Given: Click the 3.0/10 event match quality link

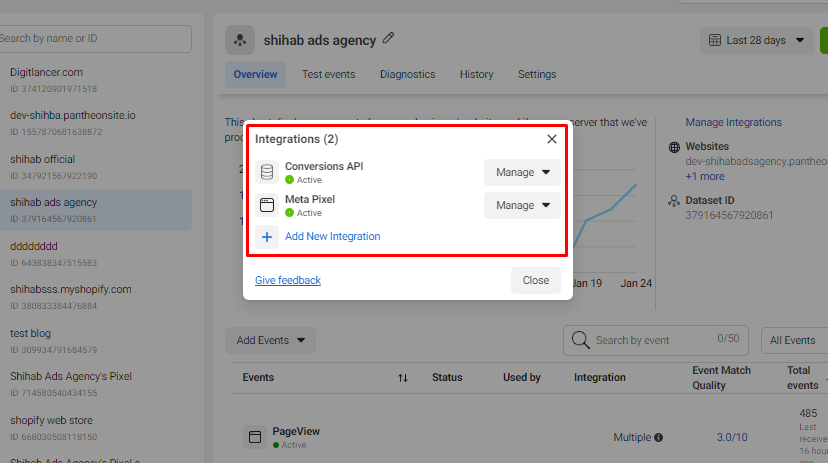Looking at the screenshot, I should click(732, 437).
